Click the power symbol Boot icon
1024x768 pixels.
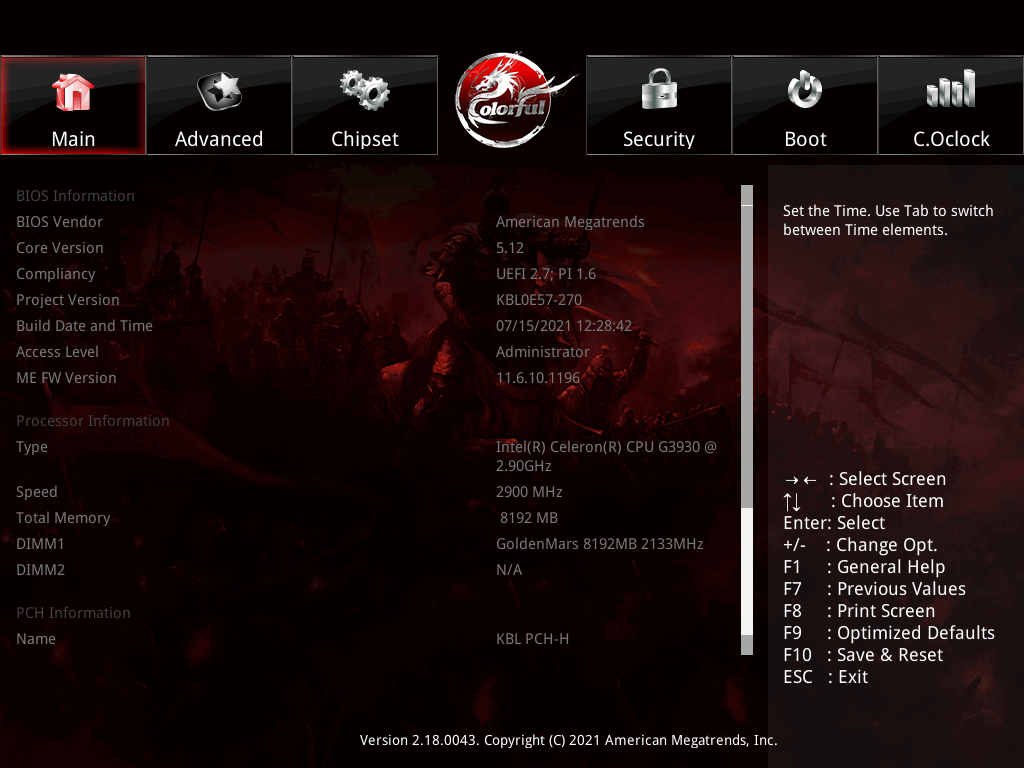click(x=805, y=89)
